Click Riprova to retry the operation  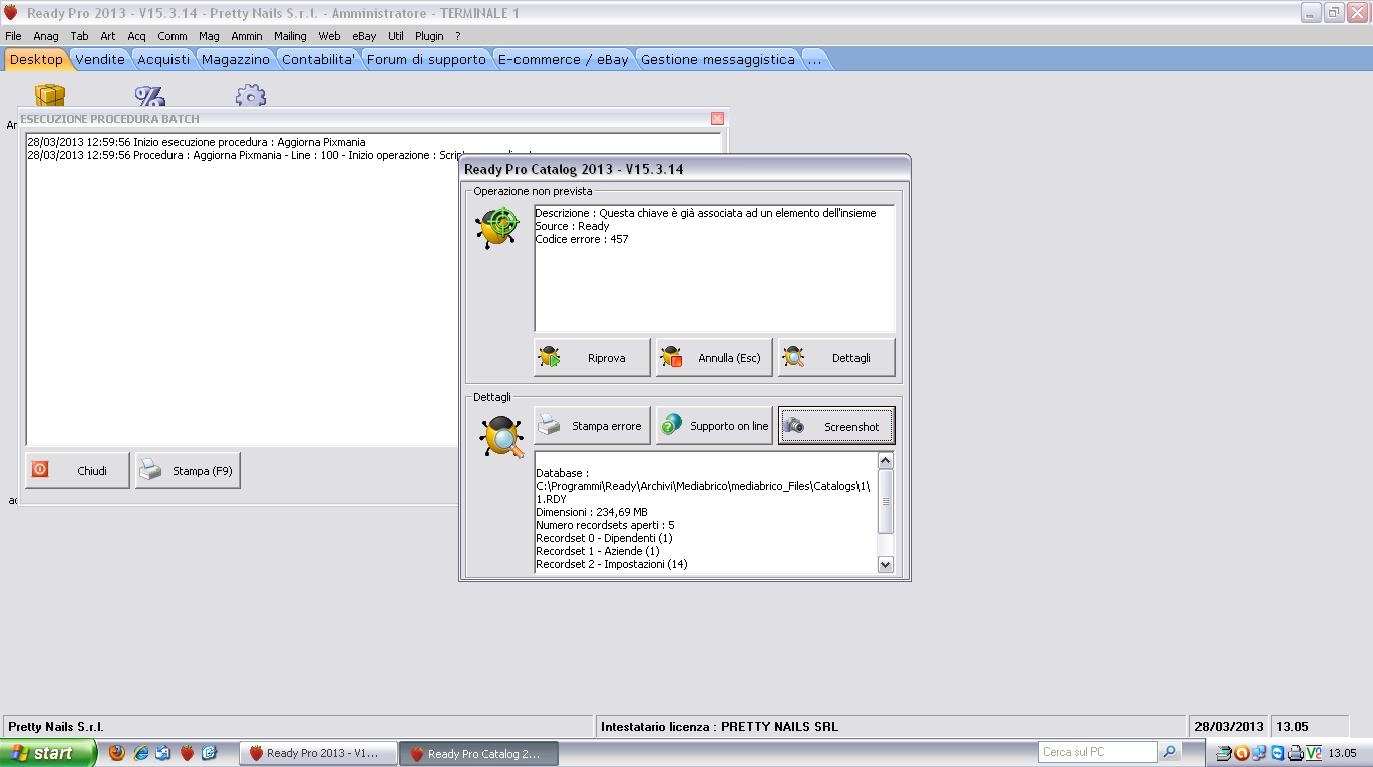(x=592, y=357)
